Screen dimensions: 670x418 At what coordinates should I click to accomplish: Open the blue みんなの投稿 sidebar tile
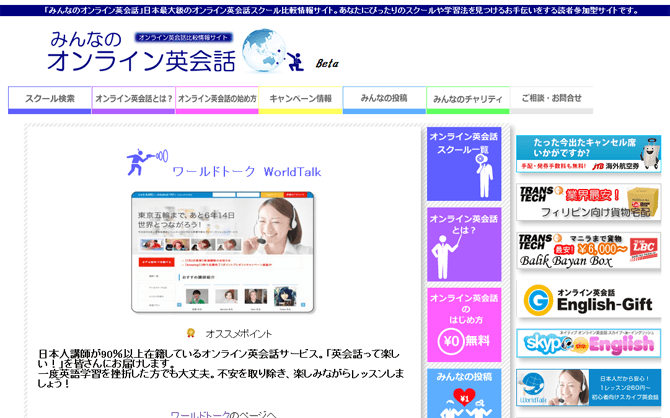tap(464, 394)
